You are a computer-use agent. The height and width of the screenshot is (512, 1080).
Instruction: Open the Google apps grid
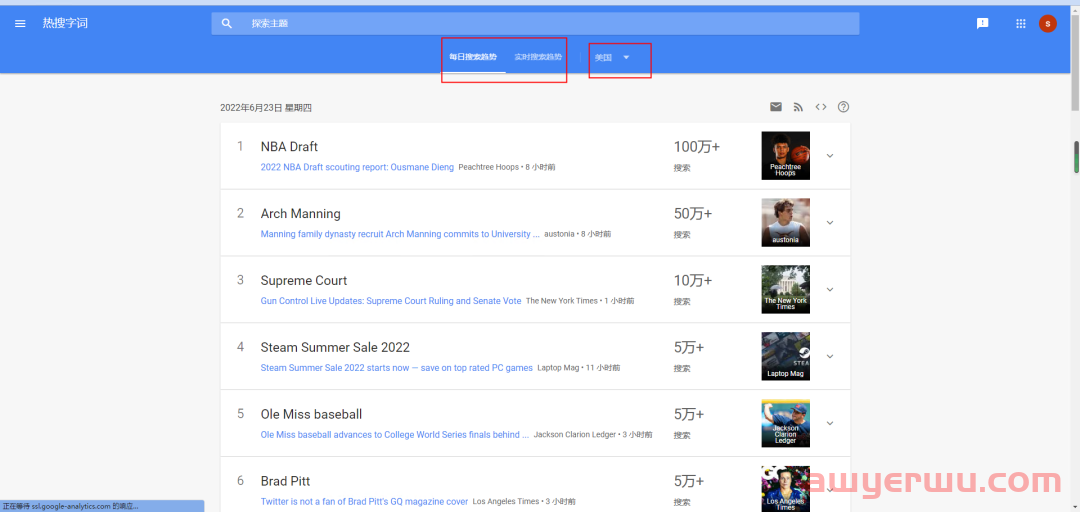1021,23
